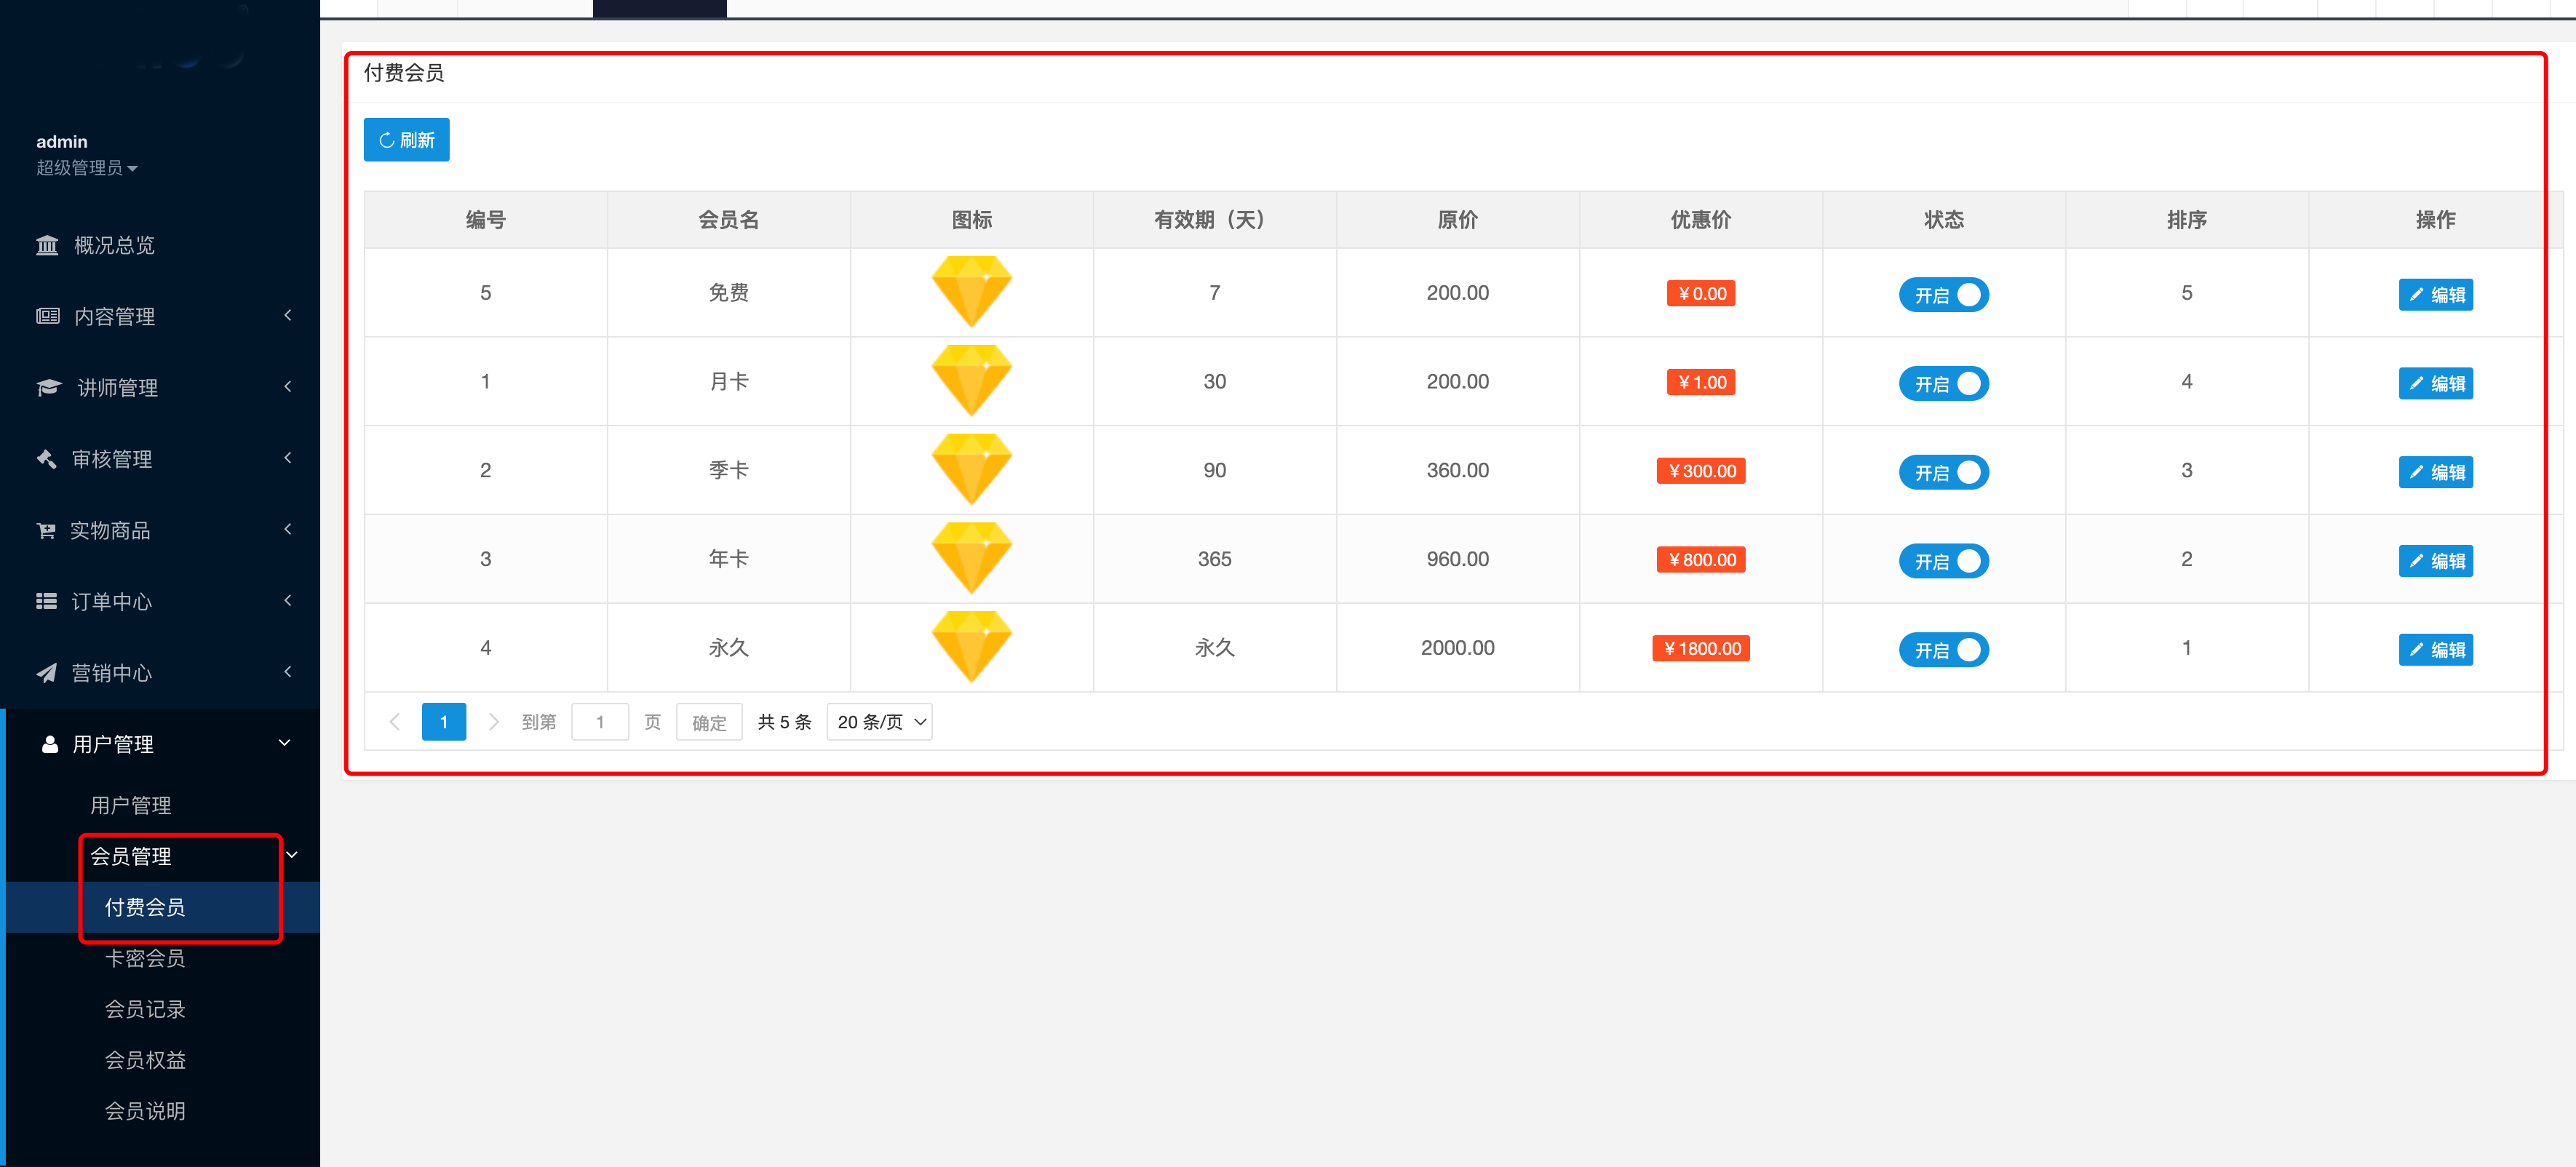Click the diamond icon in 年卡 row
The image size is (2576, 1167).
click(x=971, y=559)
